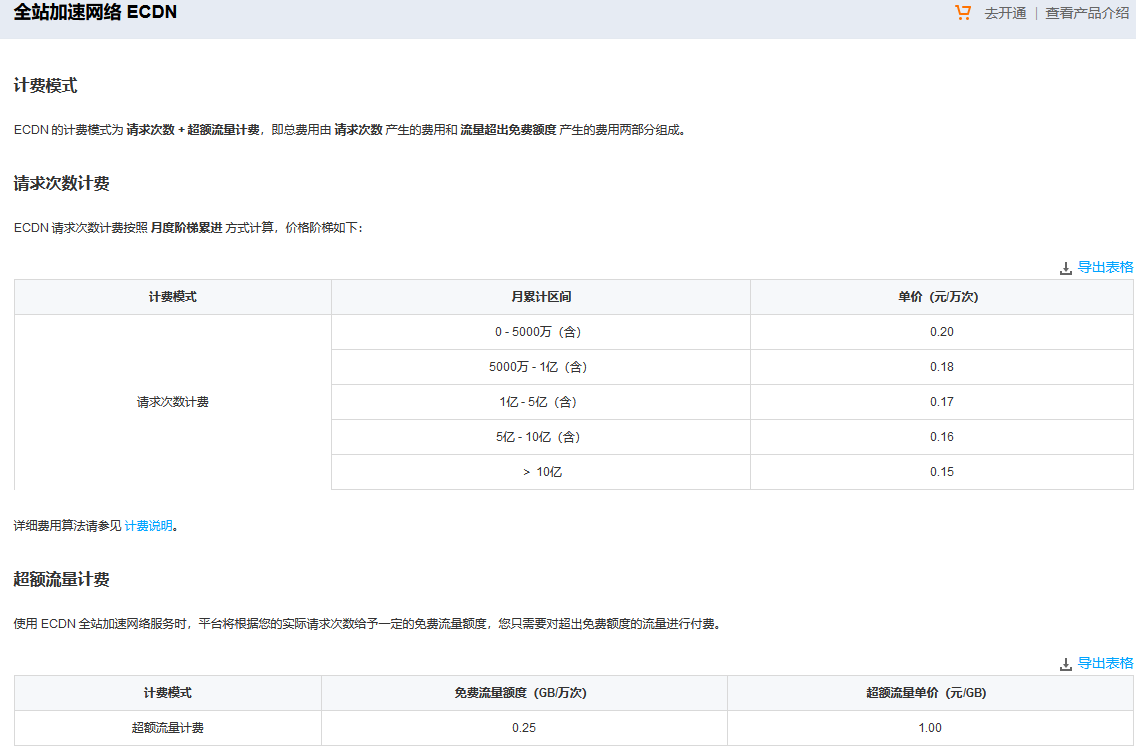Click the 超额流量计费 section heading
Viewport: 1136px width, 754px height.
(62, 579)
